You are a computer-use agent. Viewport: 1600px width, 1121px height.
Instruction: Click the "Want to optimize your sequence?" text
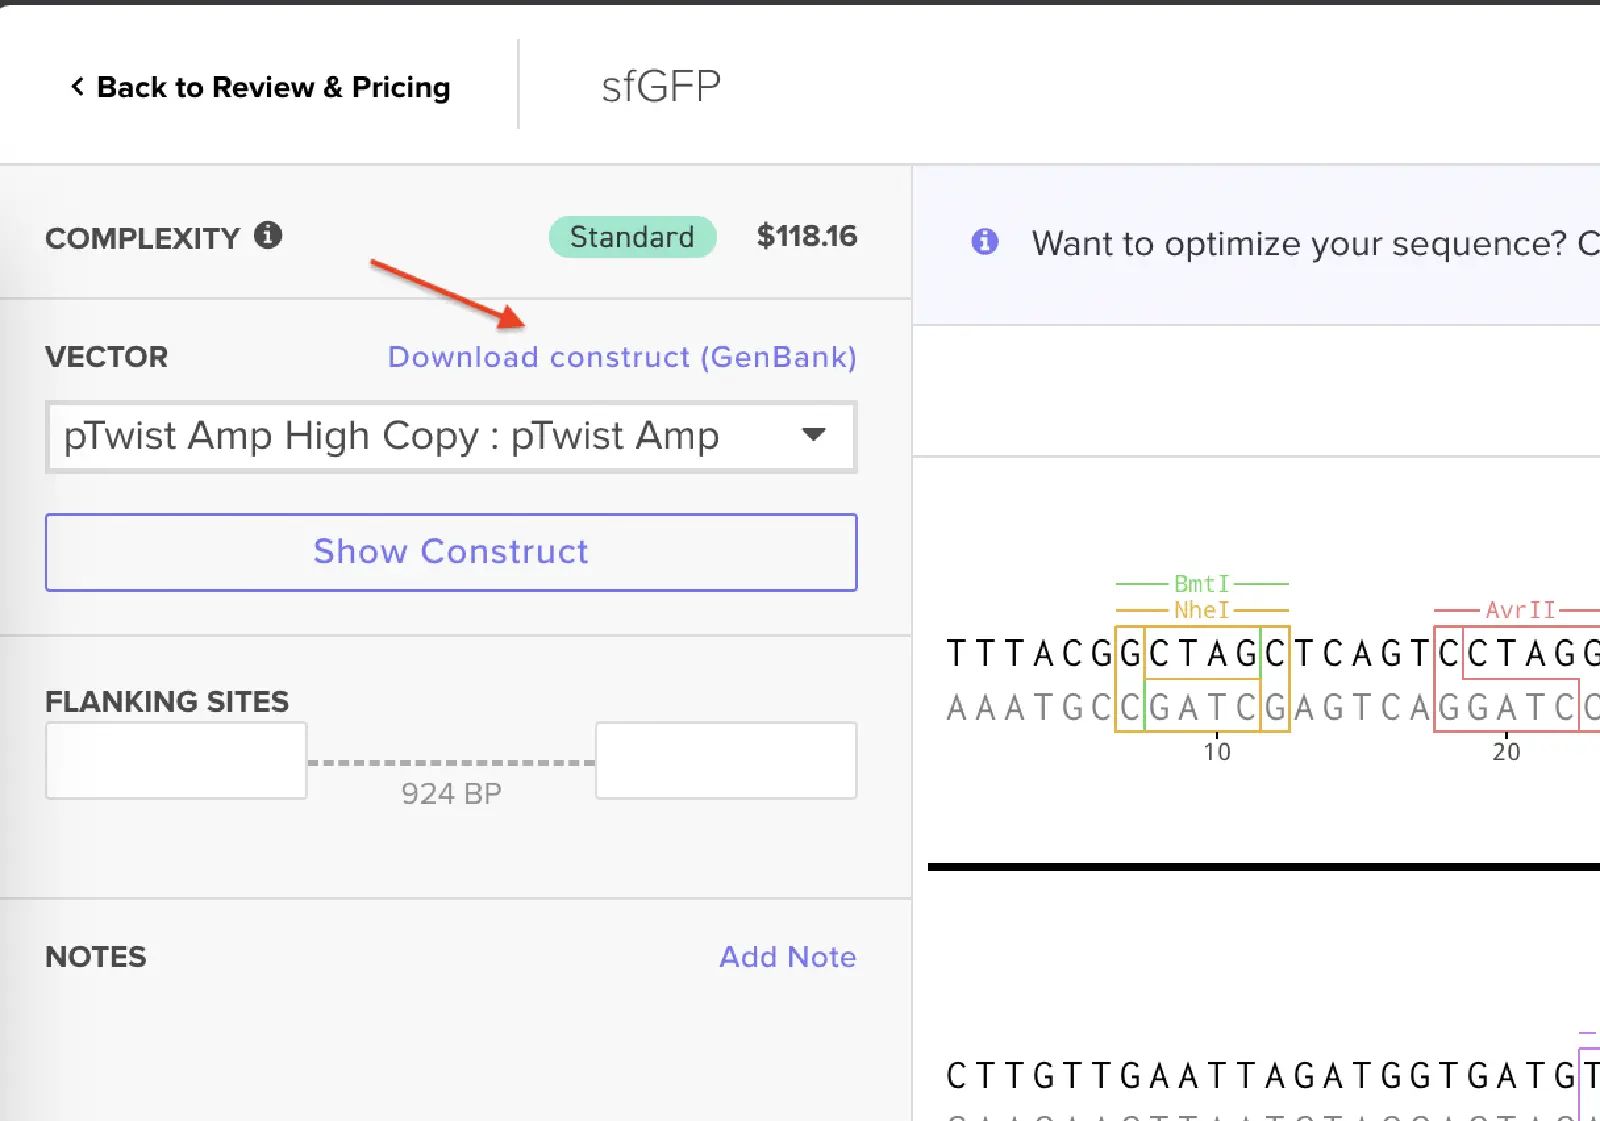click(x=1300, y=243)
